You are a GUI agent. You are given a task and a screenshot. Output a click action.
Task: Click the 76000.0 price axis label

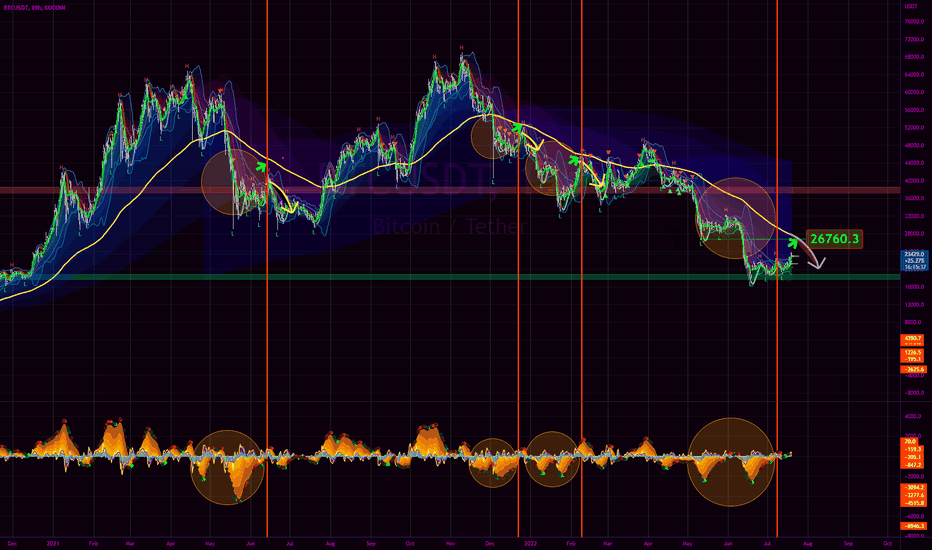click(914, 21)
